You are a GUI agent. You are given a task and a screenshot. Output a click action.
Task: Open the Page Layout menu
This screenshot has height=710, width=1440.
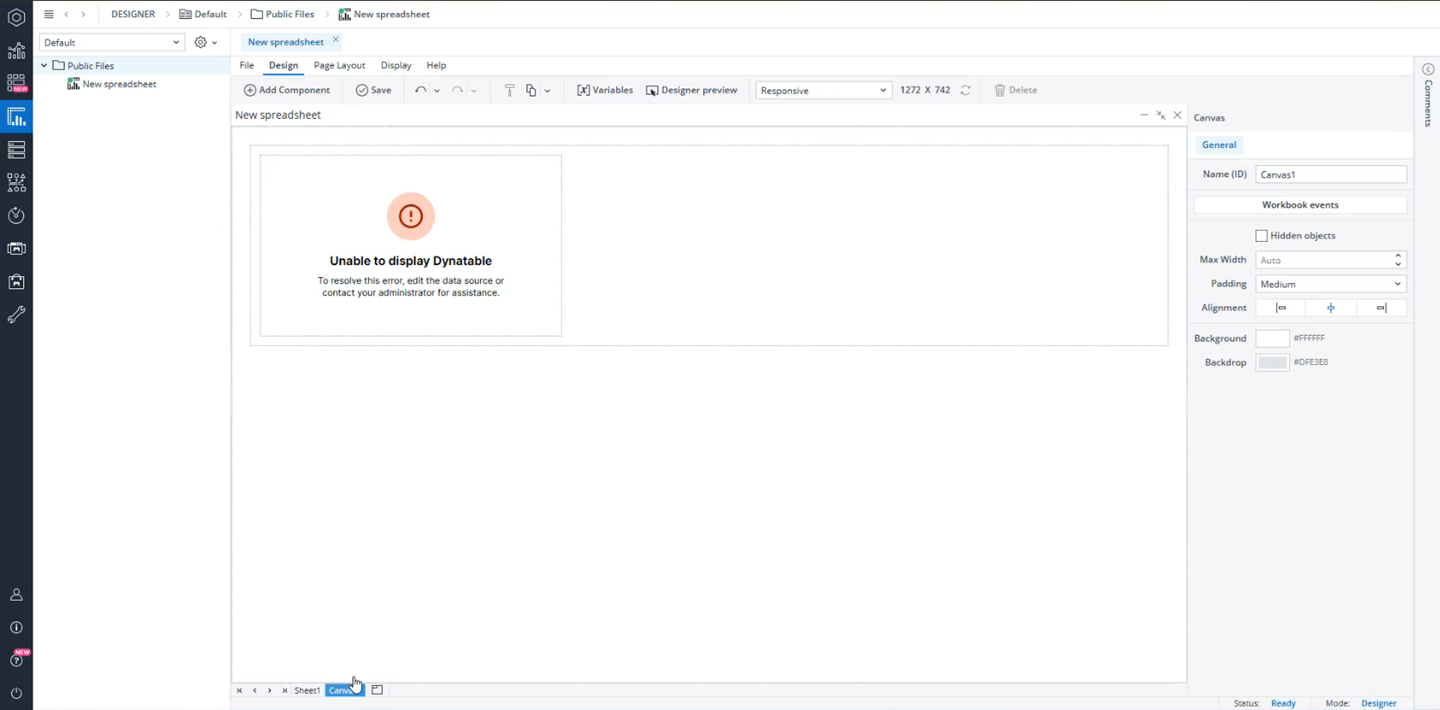(339, 65)
